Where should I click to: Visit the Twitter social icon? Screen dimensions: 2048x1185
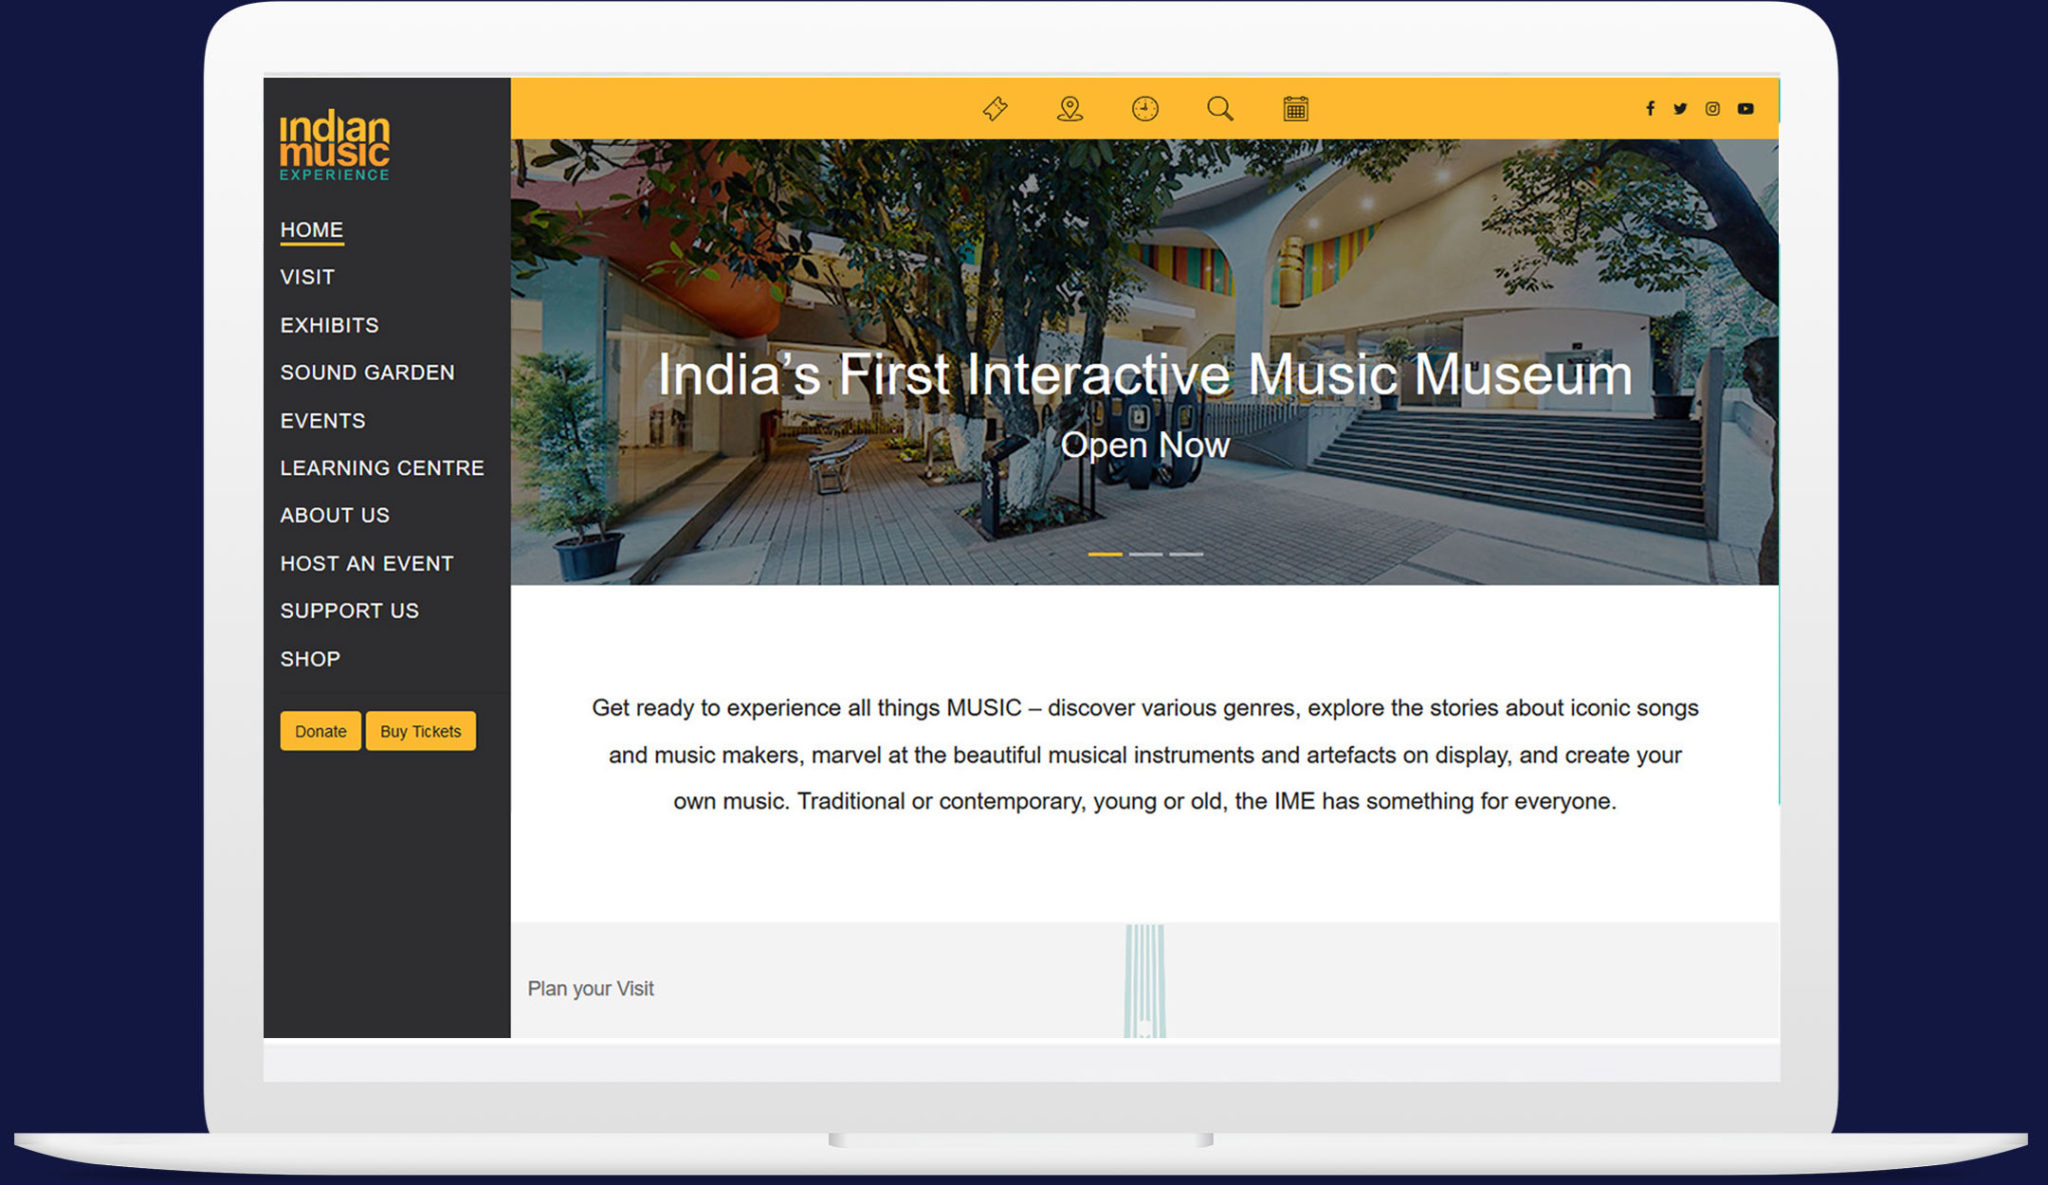[x=1680, y=108]
